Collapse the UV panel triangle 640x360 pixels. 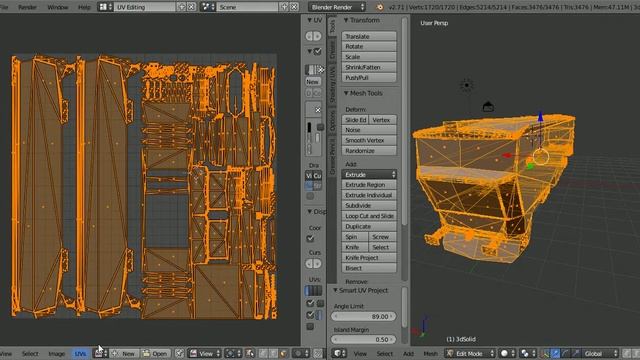pyautogui.click(x=309, y=20)
